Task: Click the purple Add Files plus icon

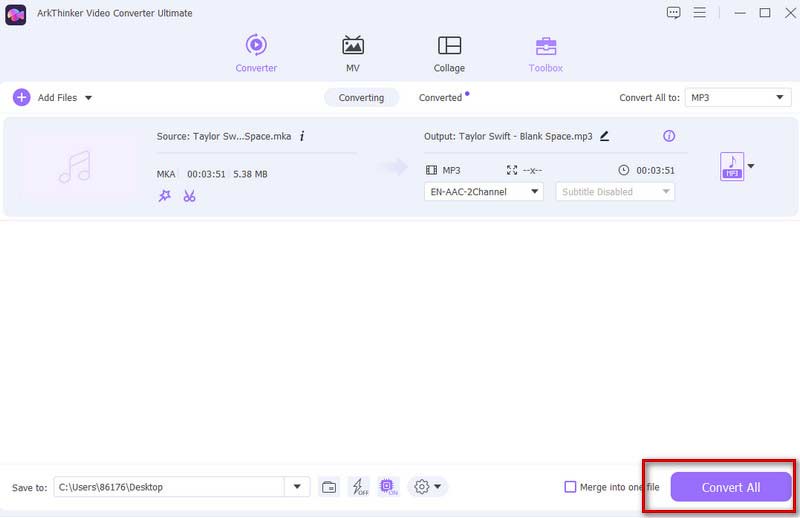Action: (x=21, y=97)
